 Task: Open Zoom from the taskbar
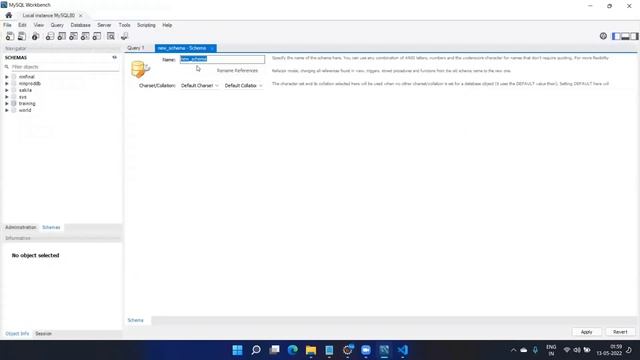[x=366, y=350]
